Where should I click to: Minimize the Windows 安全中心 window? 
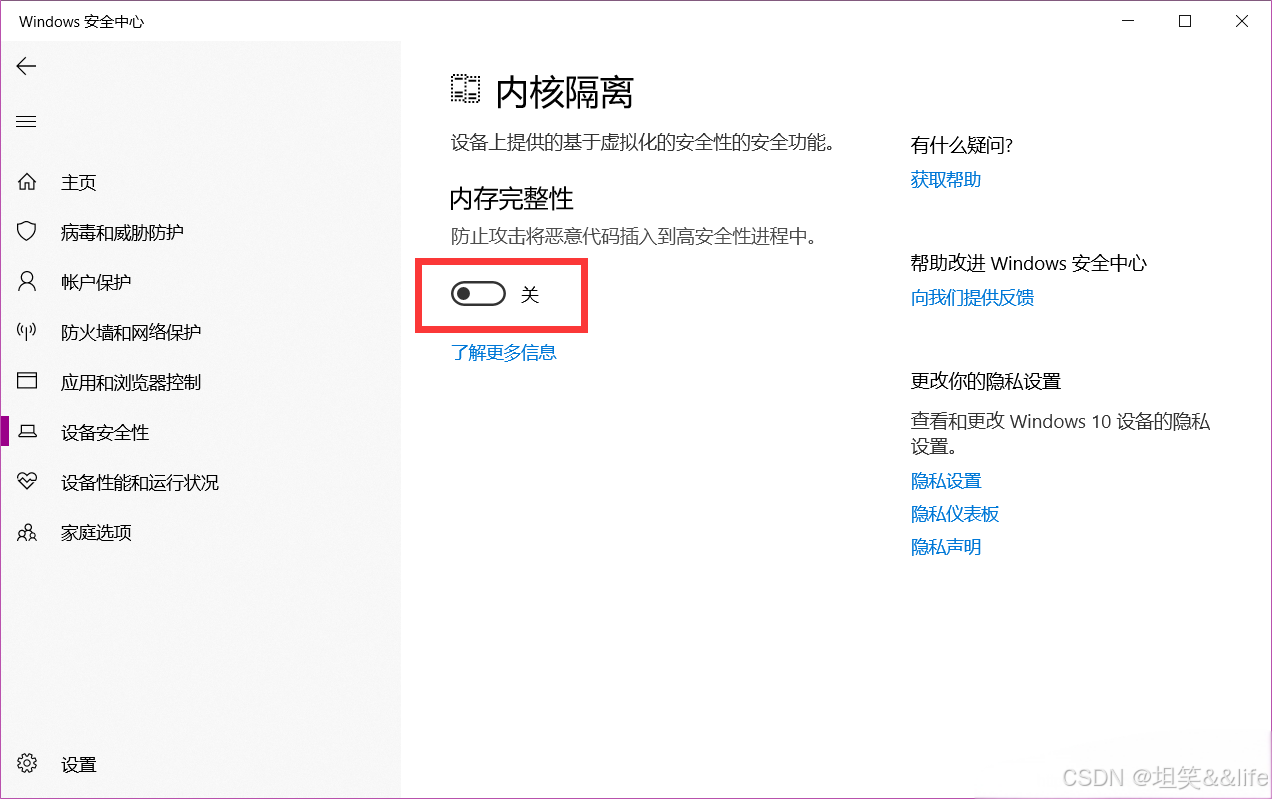coord(1127,21)
